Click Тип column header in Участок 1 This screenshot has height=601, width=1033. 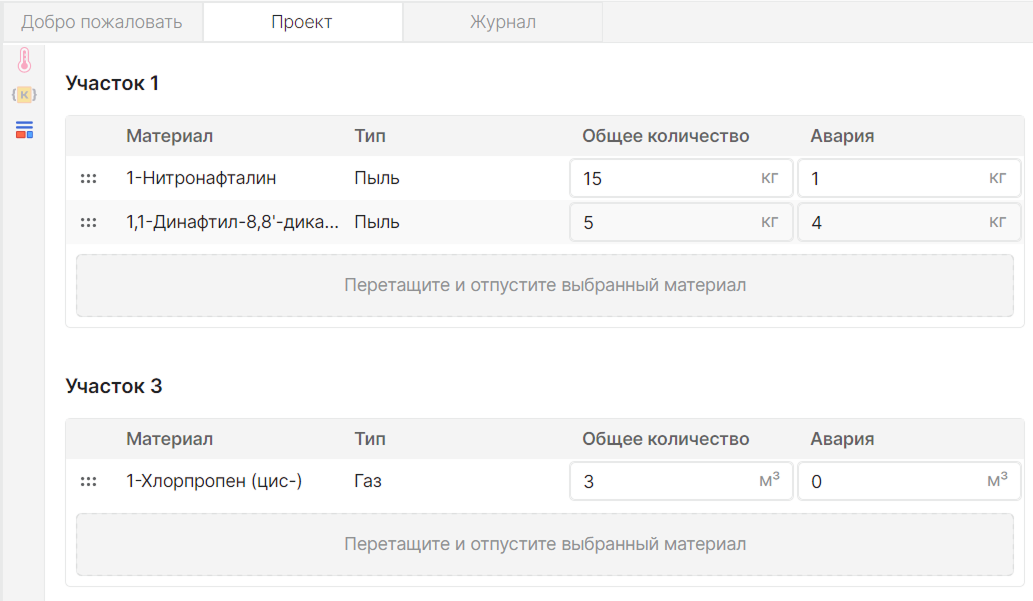[x=370, y=136]
